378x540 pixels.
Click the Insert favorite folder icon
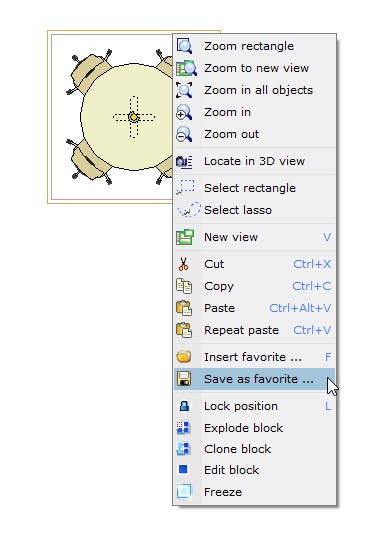[184, 357]
